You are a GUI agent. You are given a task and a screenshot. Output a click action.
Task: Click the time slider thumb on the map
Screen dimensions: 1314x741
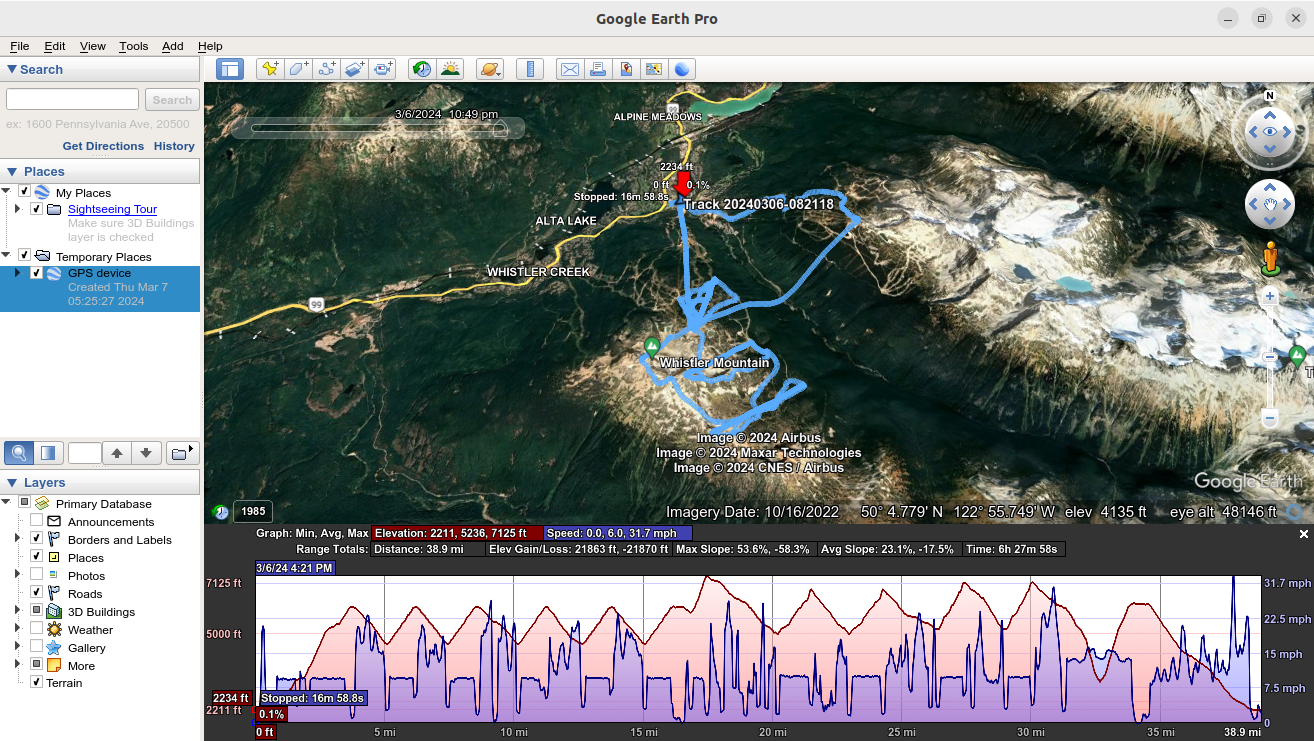(503, 128)
